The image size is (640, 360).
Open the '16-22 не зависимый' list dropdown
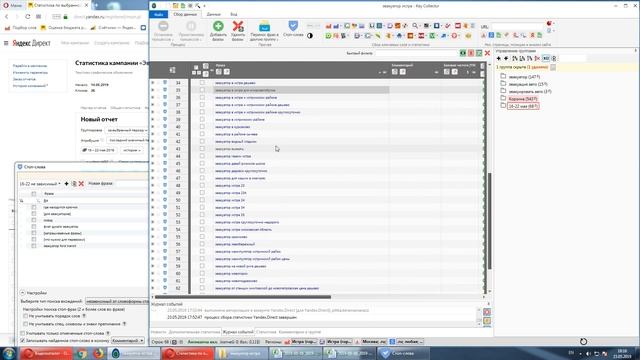pos(40,184)
